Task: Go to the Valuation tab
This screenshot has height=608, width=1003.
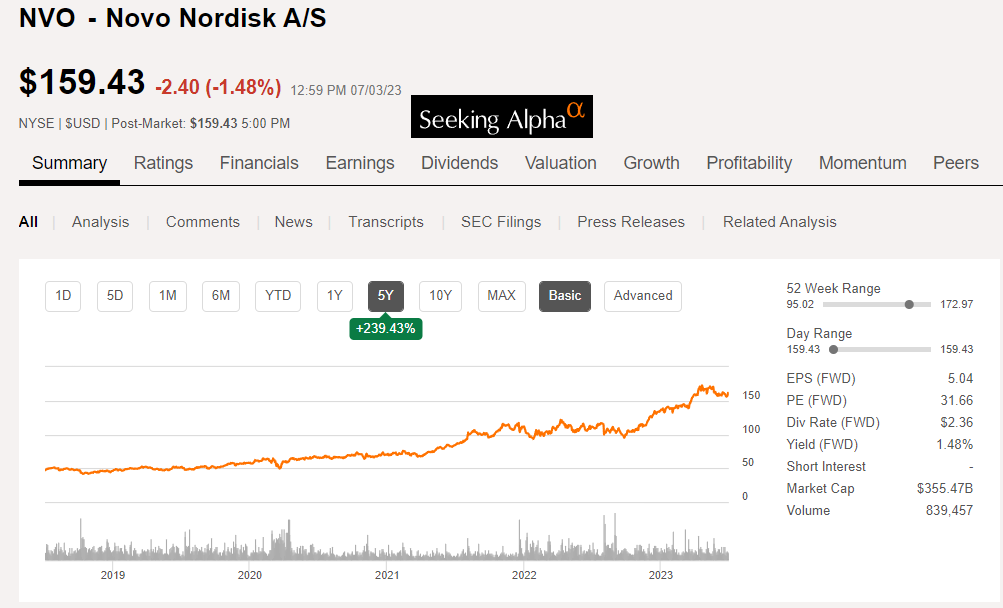Action: 560,163
